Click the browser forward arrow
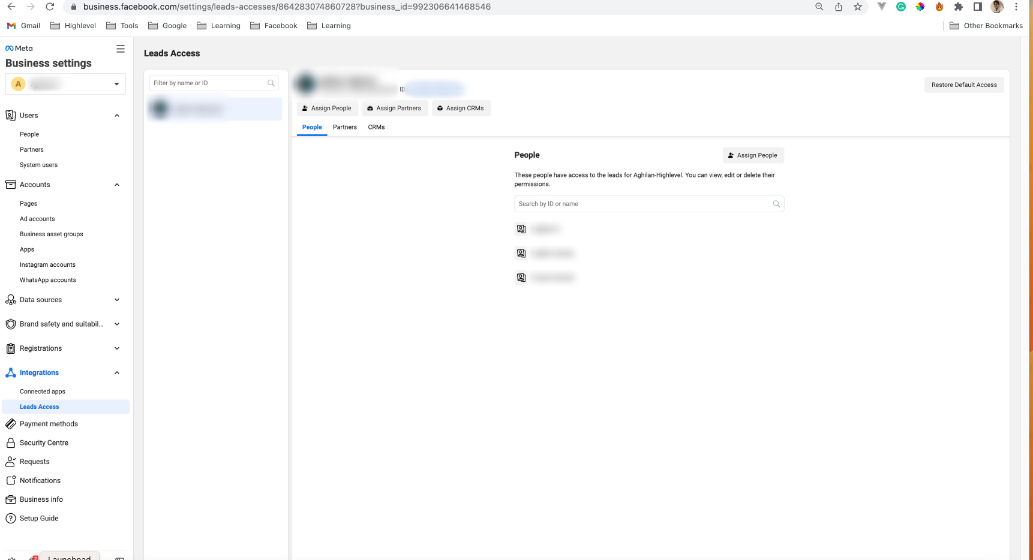Image resolution: width=1033 pixels, height=560 pixels. tap(30, 7)
